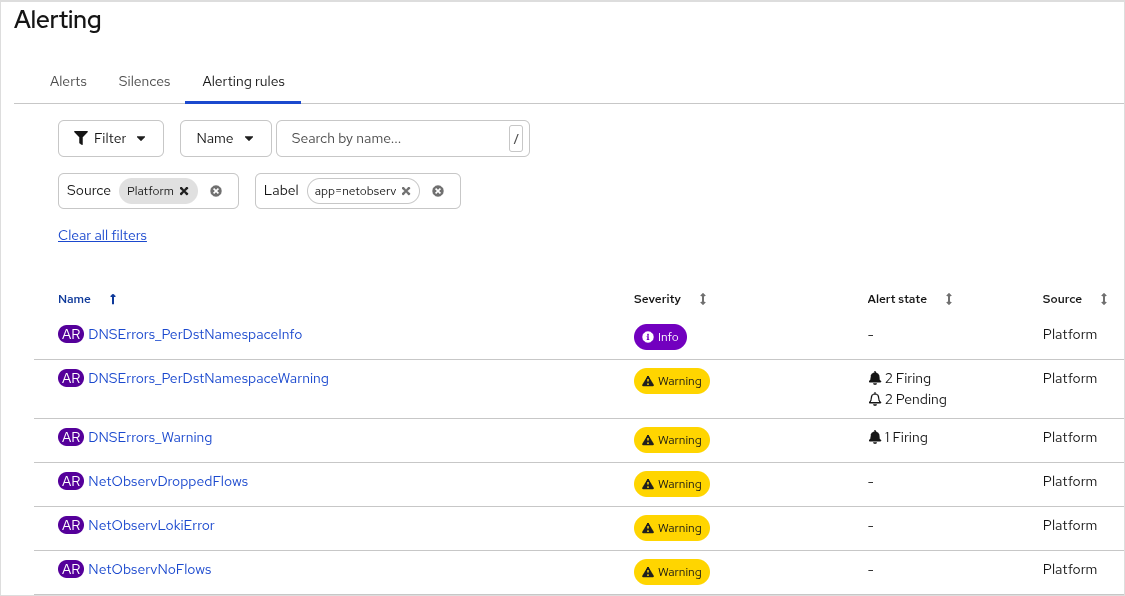The image size is (1125, 596).
Task: Click the slash shortcut icon in search
Action: [x=516, y=139]
